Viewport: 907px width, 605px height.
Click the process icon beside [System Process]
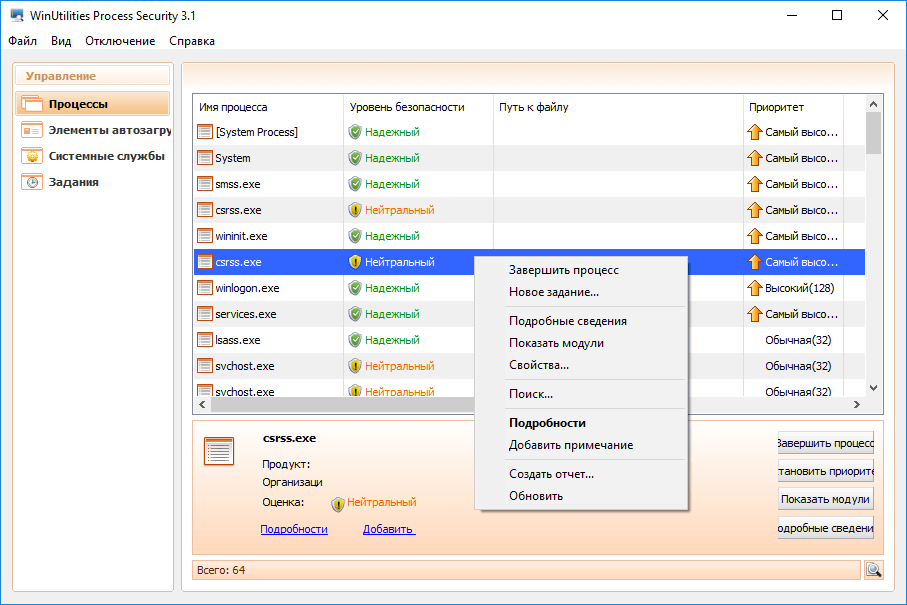click(x=205, y=132)
